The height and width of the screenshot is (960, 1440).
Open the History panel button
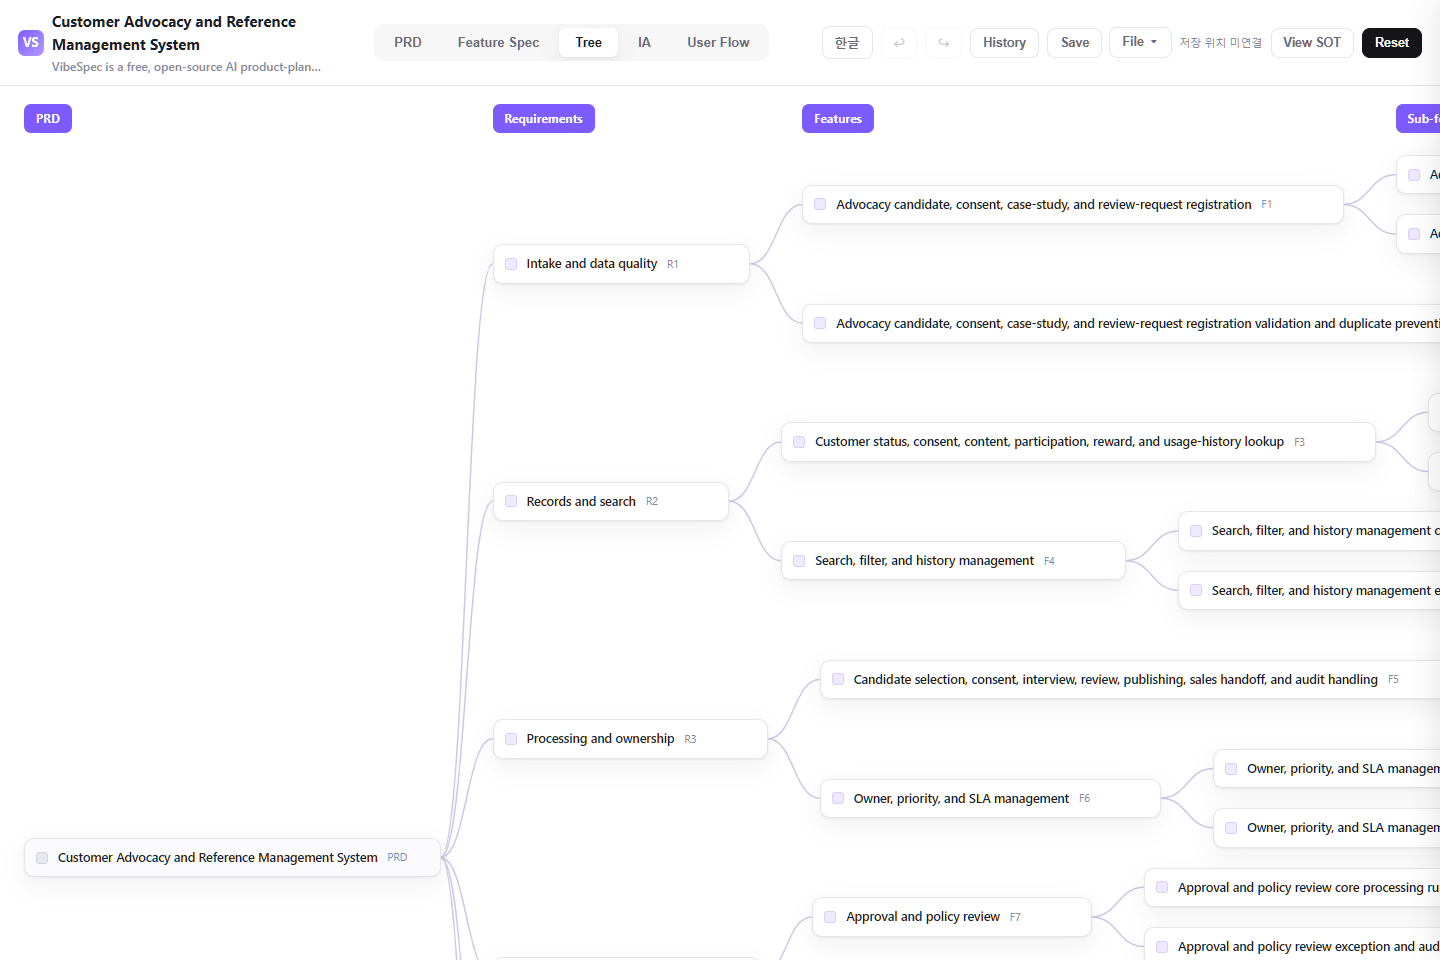(1004, 43)
